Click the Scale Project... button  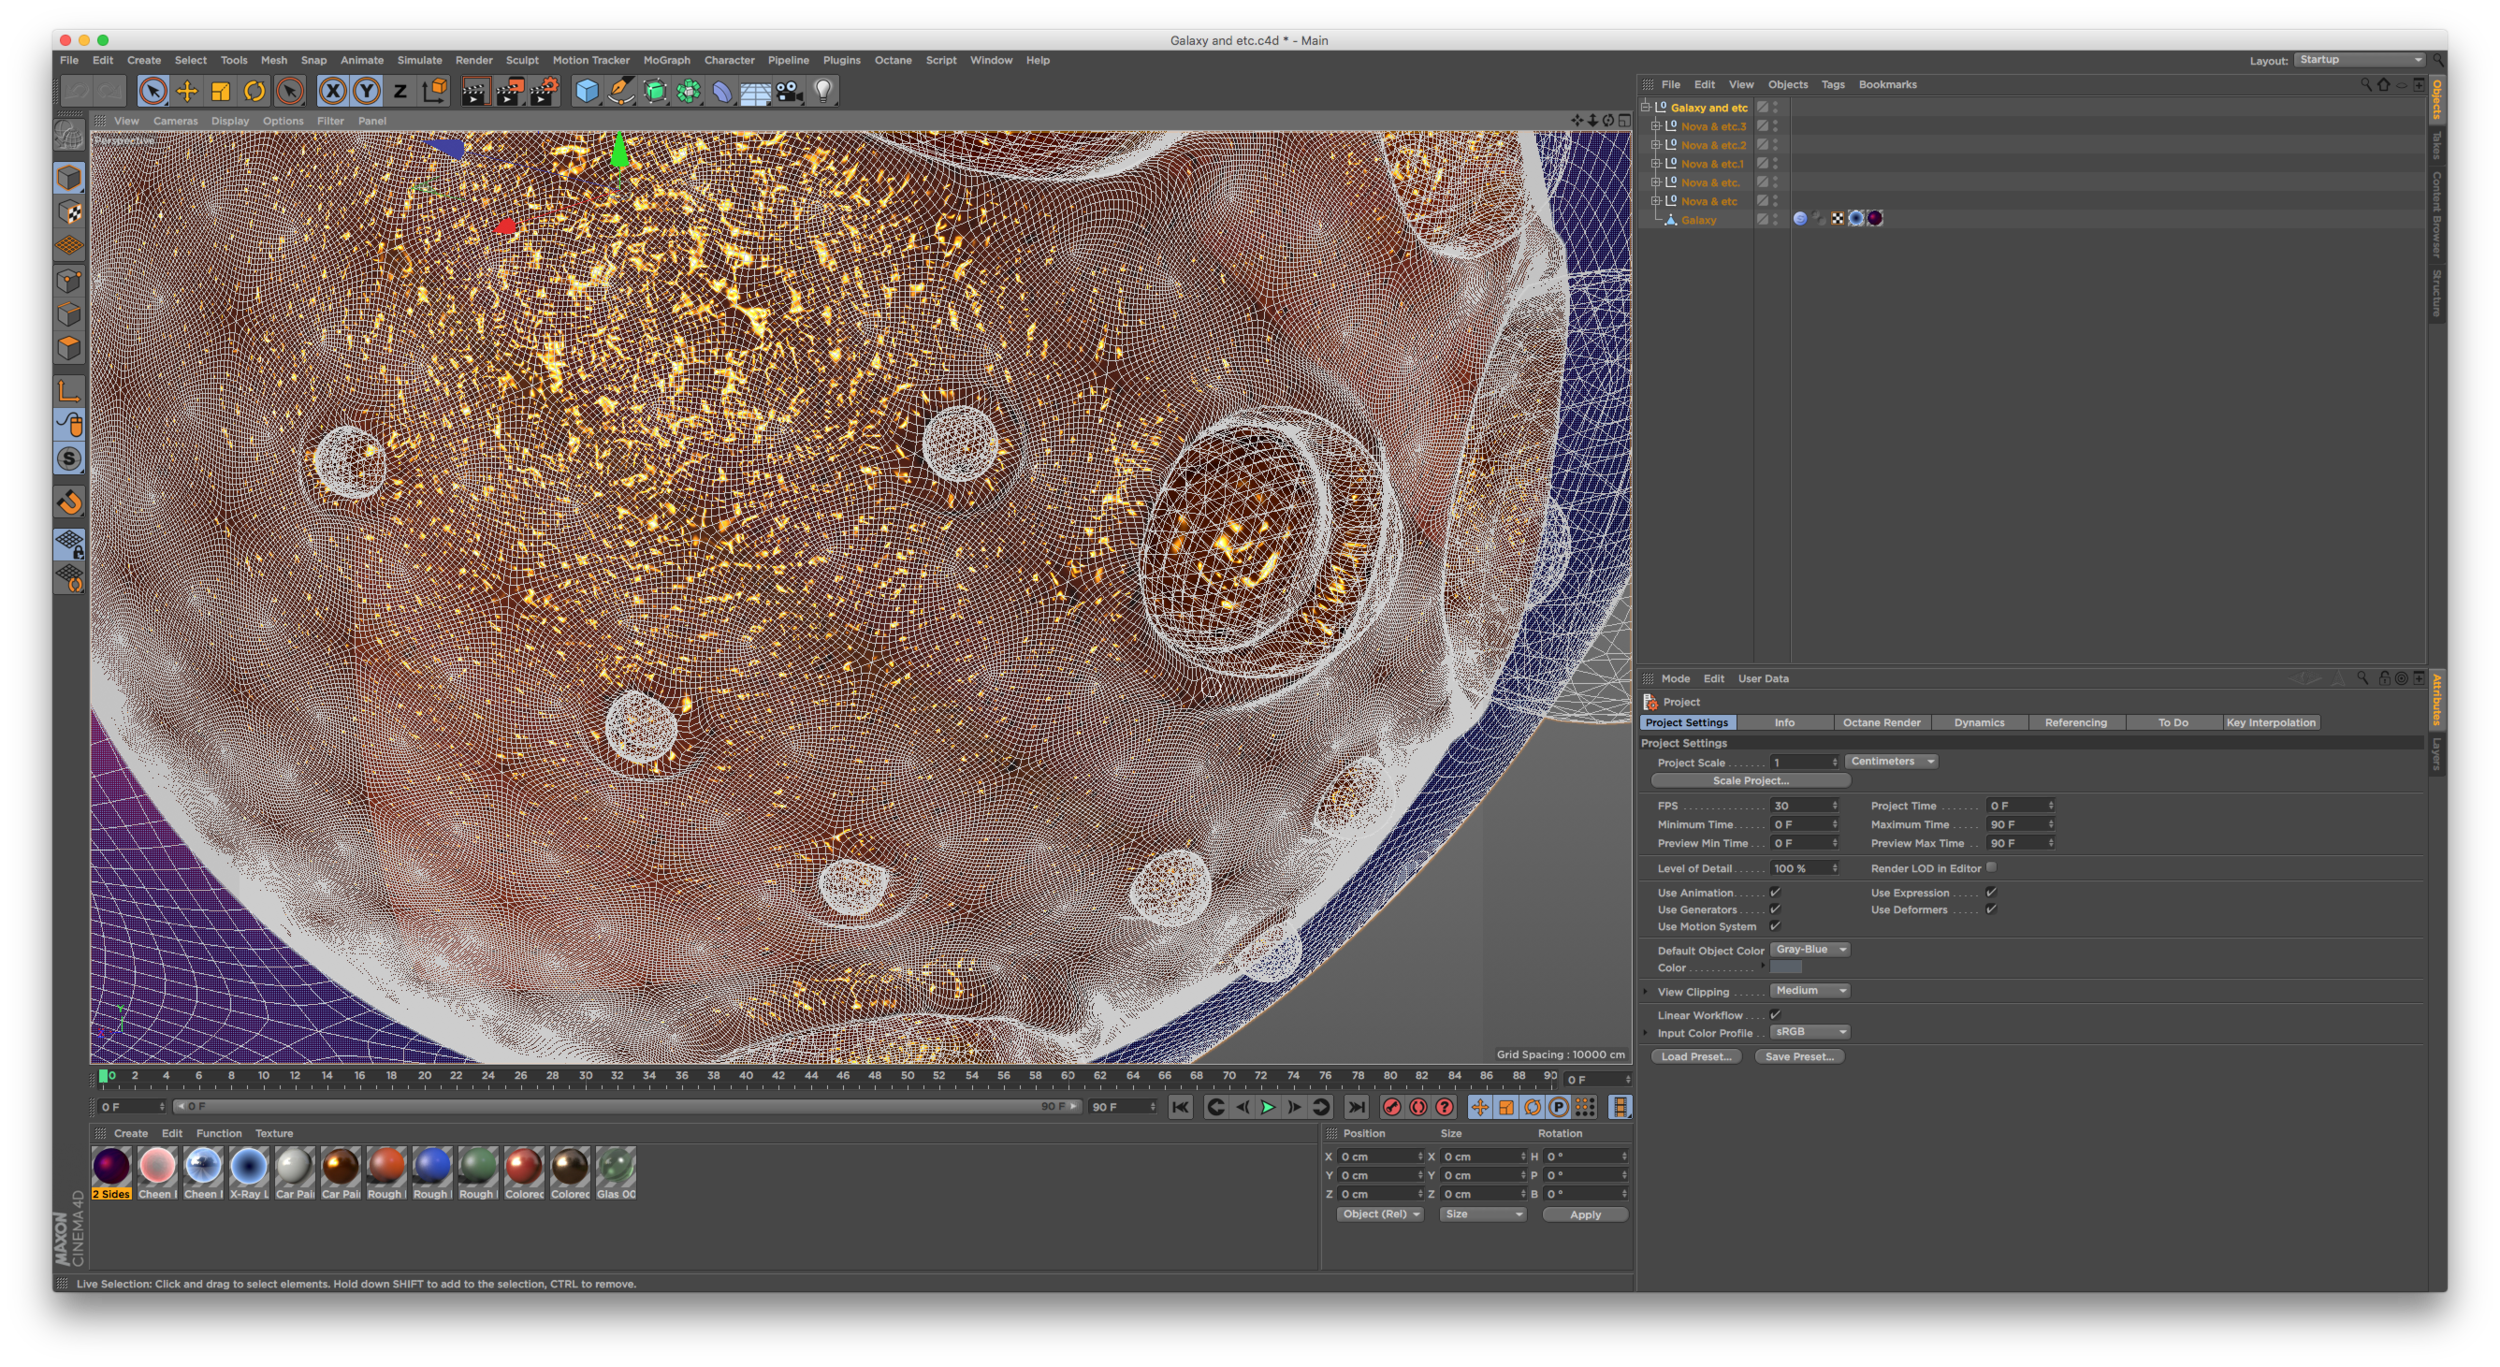[x=1750, y=780]
